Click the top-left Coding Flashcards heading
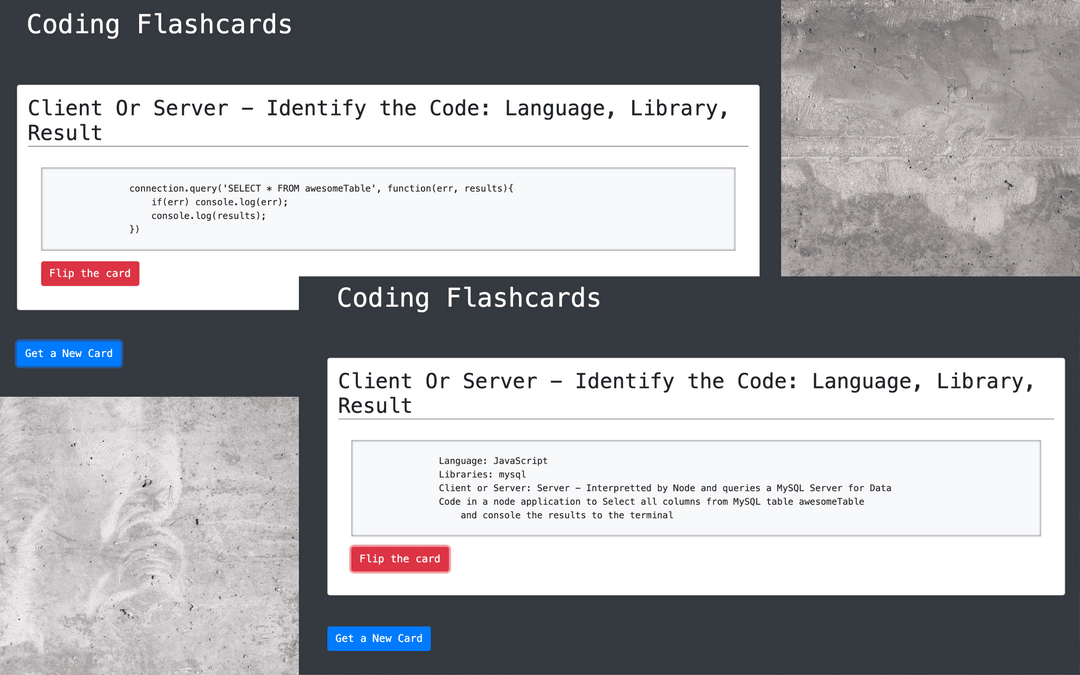This screenshot has height=675, width=1080. (x=159, y=24)
